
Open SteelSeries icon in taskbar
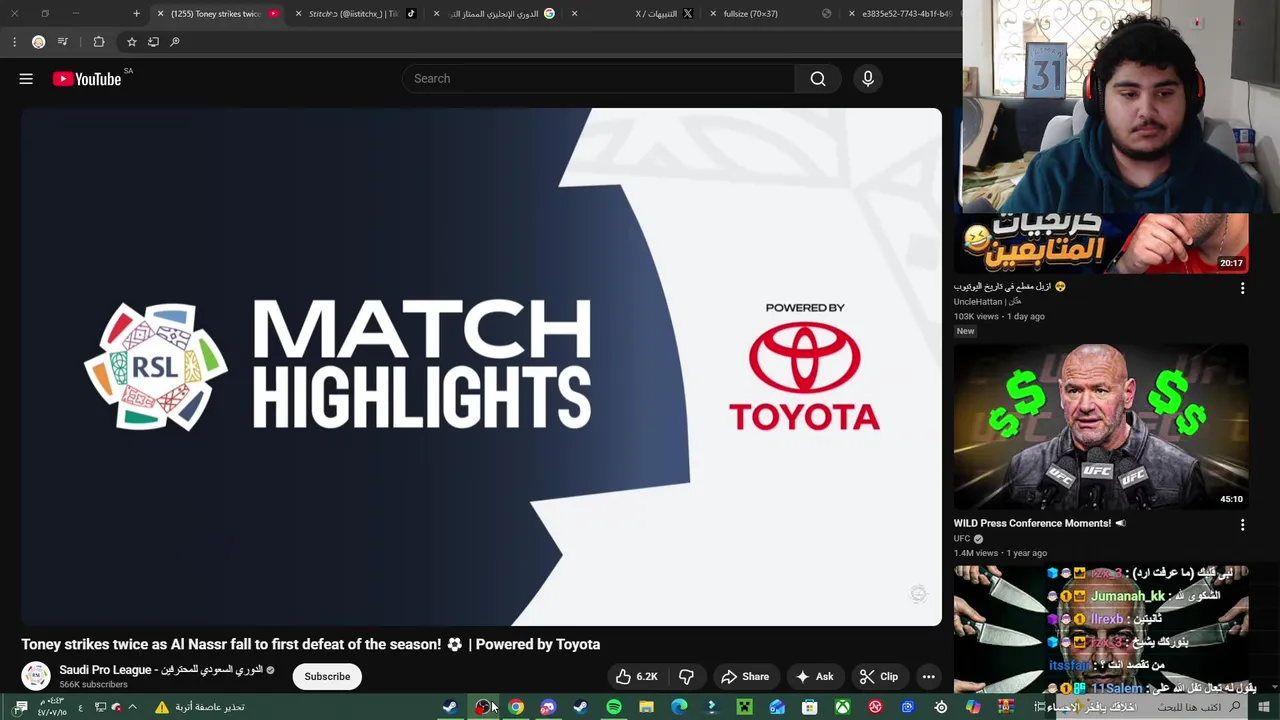pyautogui.click(x=941, y=707)
